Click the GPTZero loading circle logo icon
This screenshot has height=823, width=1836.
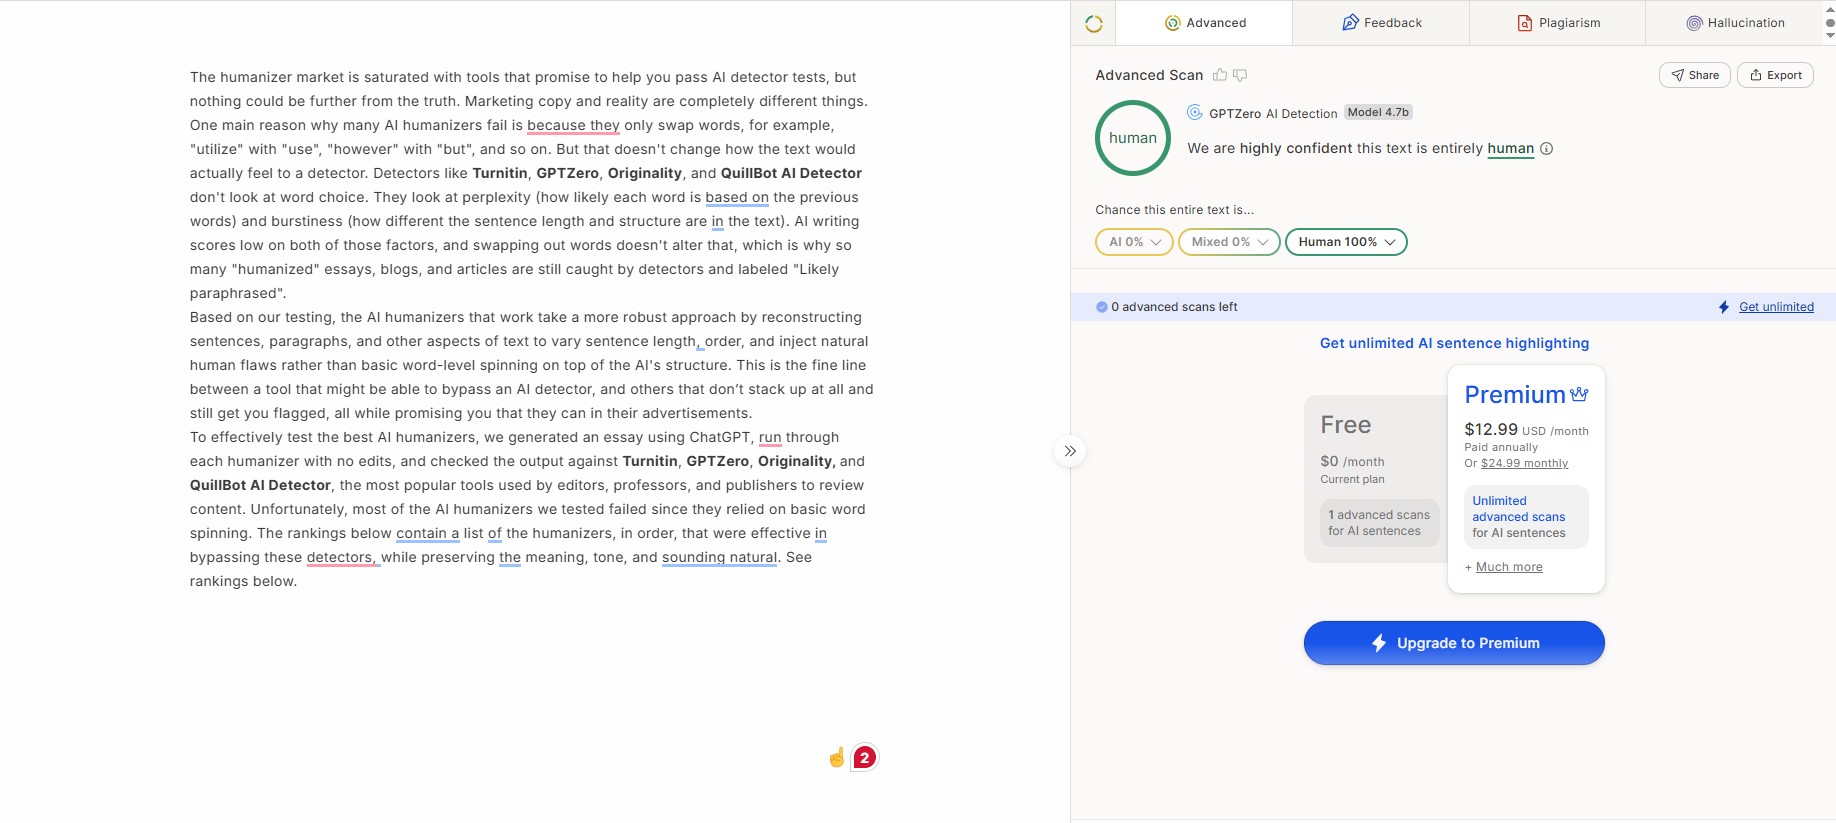click(x=1094, y=23)
